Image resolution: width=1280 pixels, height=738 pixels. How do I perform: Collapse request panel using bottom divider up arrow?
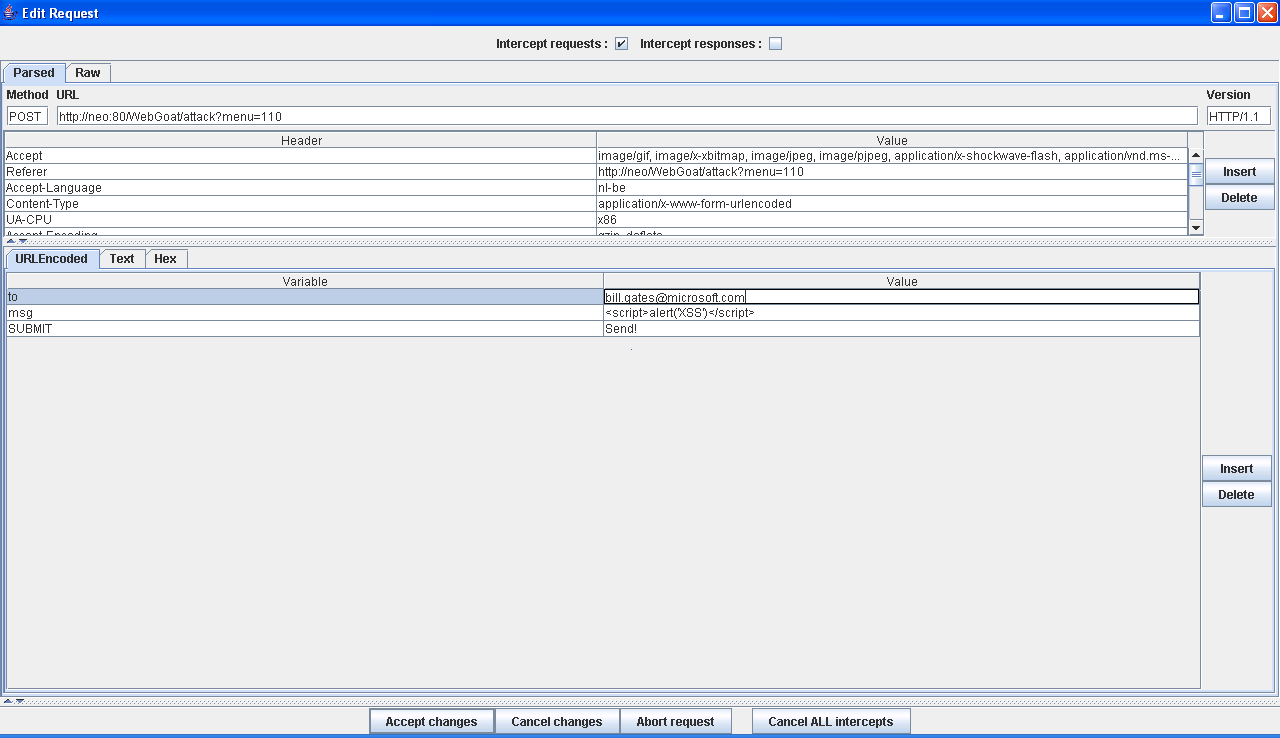[x=8, y=701]
